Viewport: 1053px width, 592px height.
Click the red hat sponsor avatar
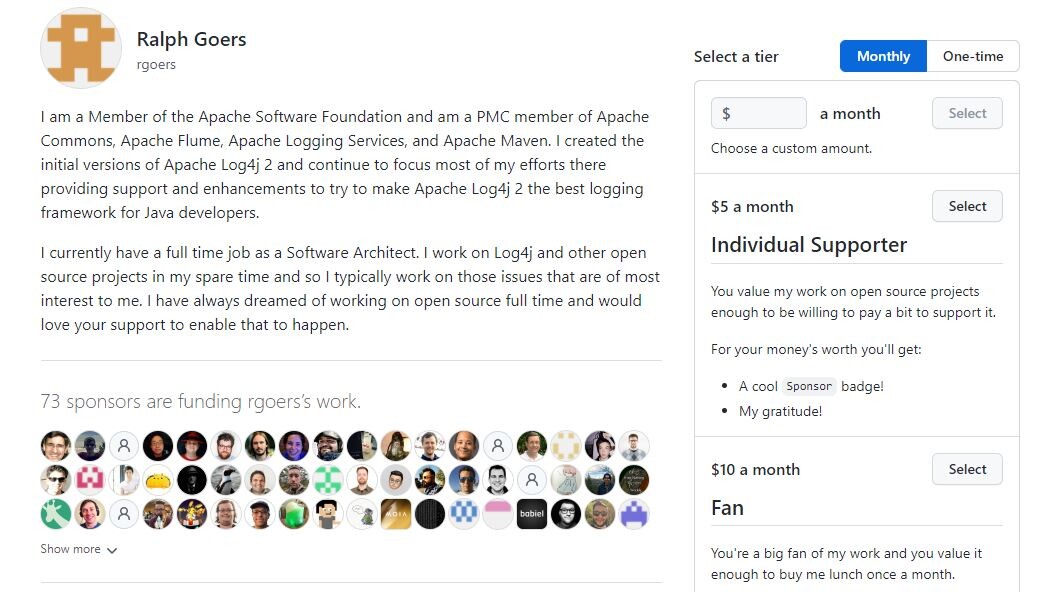point(192,446)
